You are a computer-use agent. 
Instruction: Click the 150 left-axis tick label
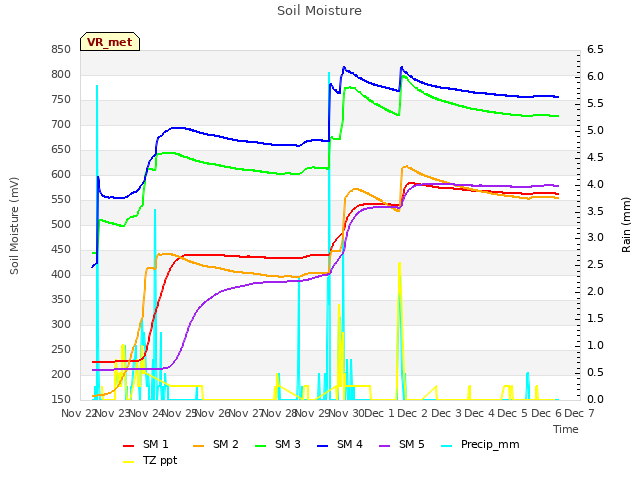61,400
